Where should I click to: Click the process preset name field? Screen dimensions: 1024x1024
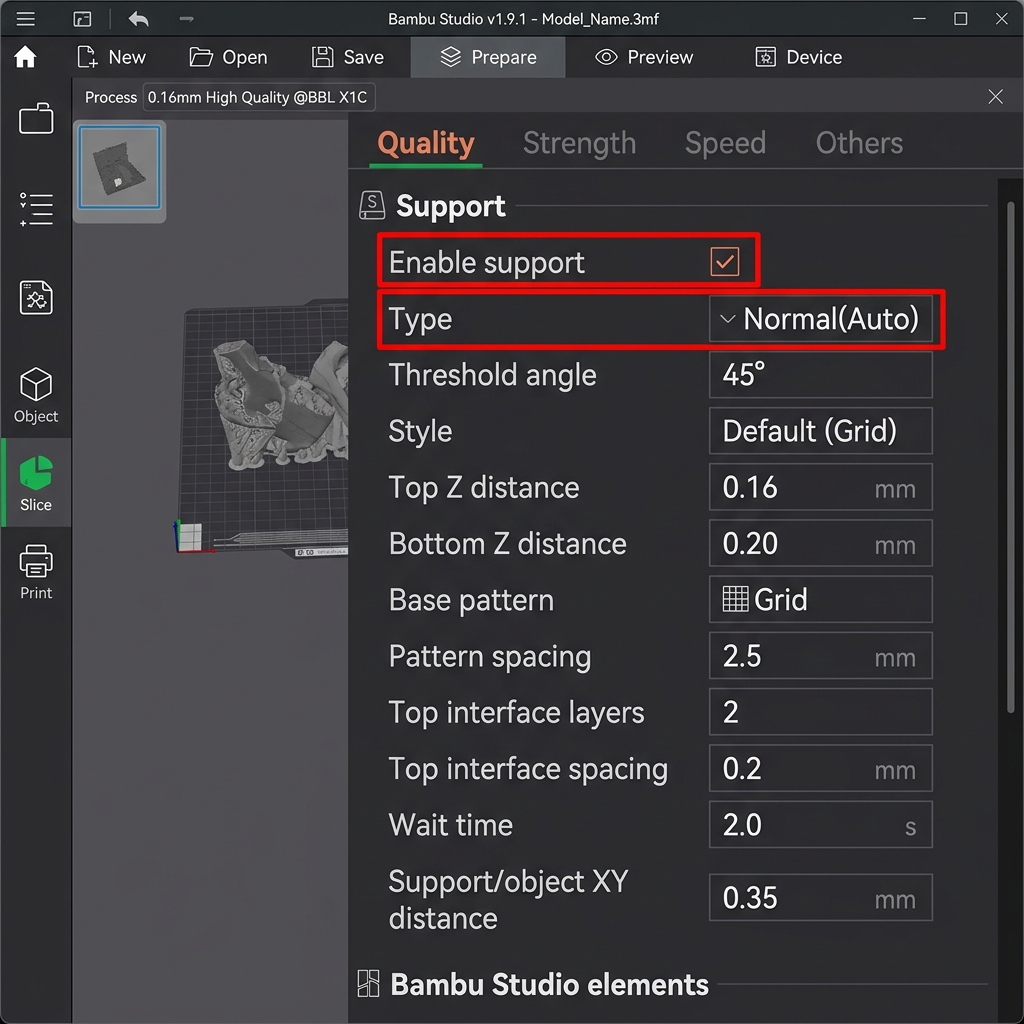[259, 97]
